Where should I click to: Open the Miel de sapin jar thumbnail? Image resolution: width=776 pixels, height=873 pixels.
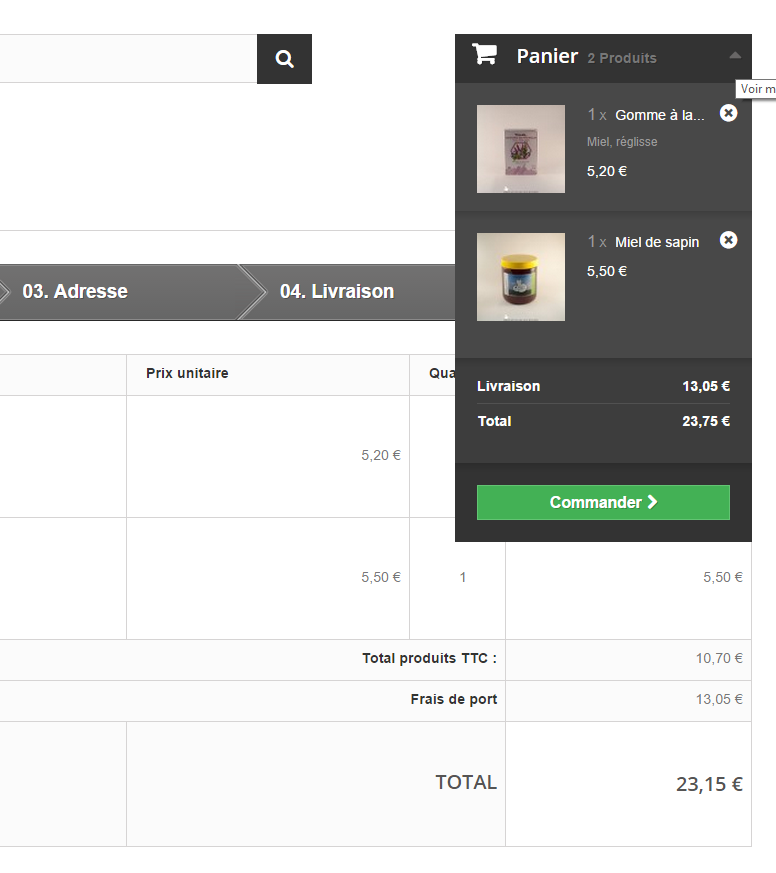point(520,277)
